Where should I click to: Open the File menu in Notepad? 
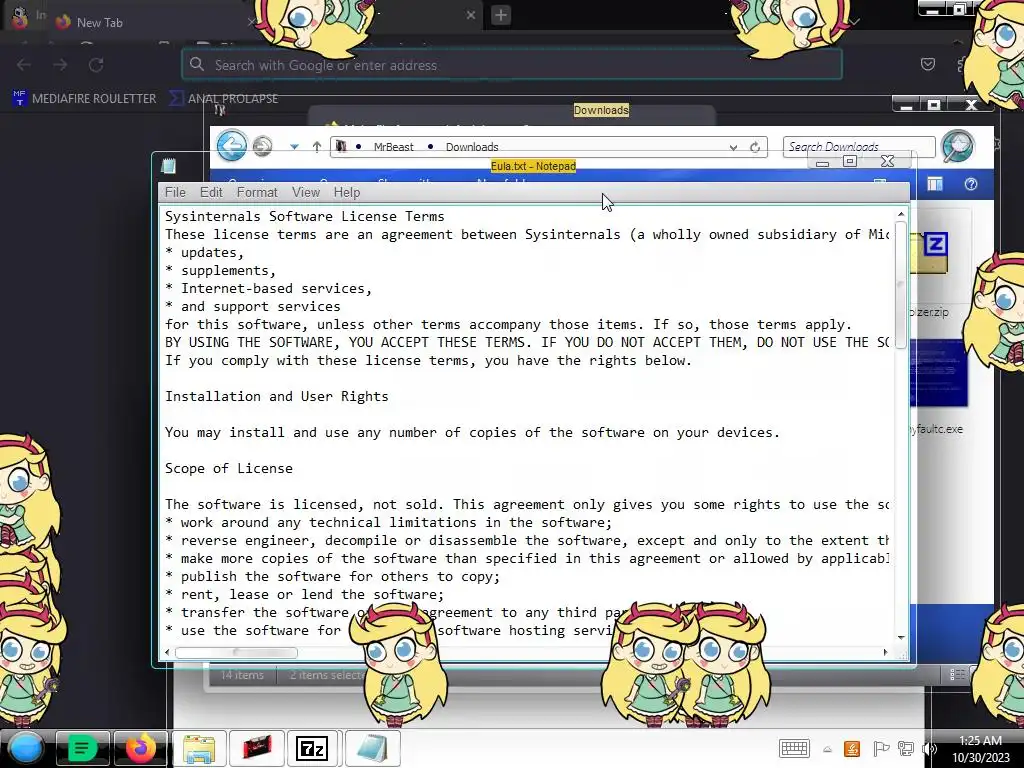[175, 192]
